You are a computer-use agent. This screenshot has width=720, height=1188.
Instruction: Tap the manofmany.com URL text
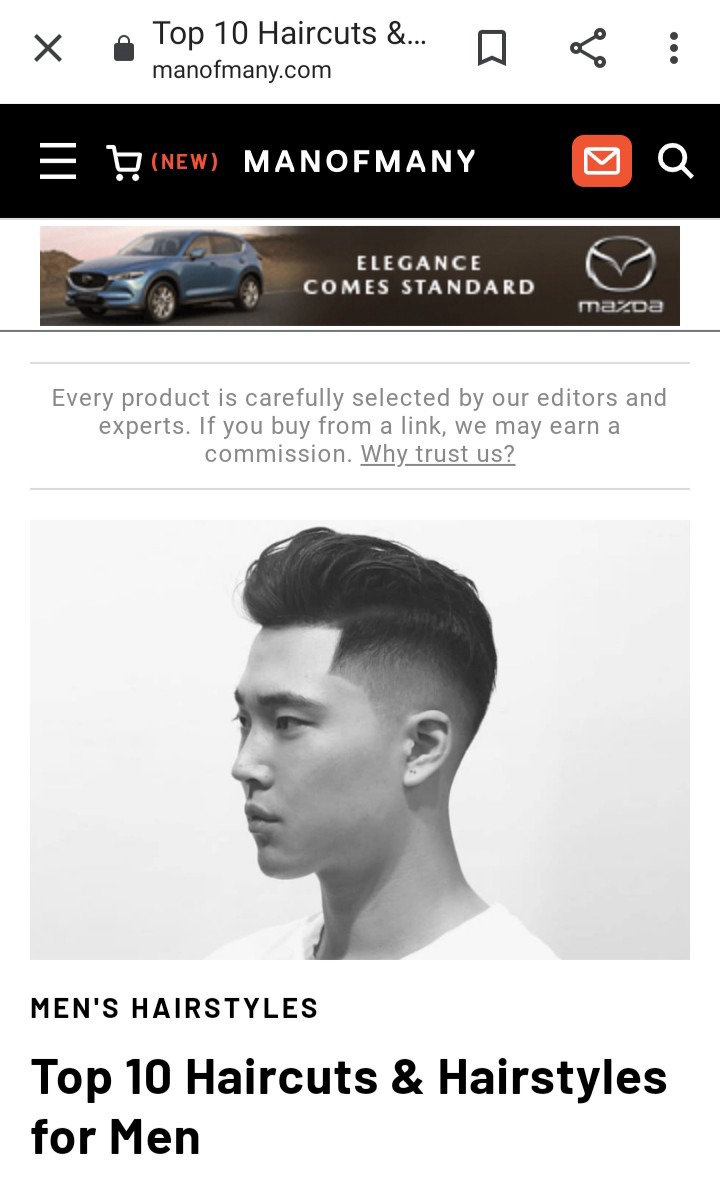click(242, 70)
